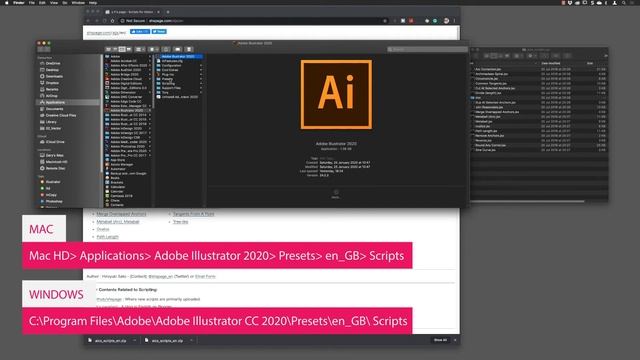
Task: Open the Finder group-by dropdown
Action: 140,49
